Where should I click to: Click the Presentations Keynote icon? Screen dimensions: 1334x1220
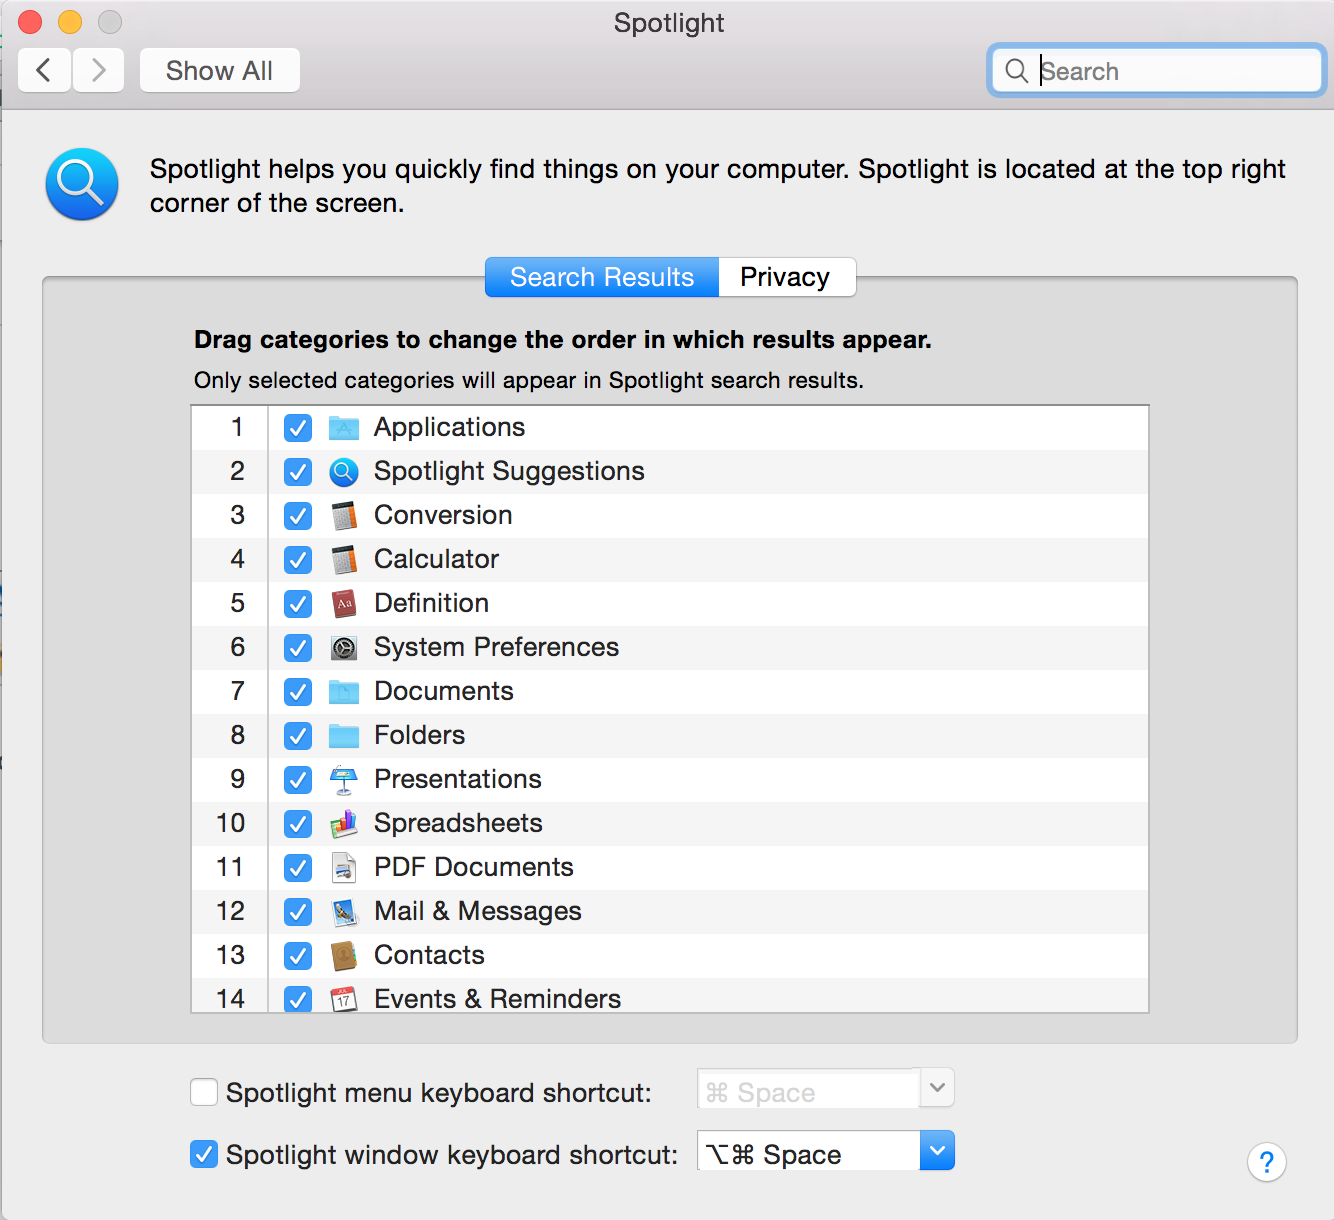pos(344,780)
